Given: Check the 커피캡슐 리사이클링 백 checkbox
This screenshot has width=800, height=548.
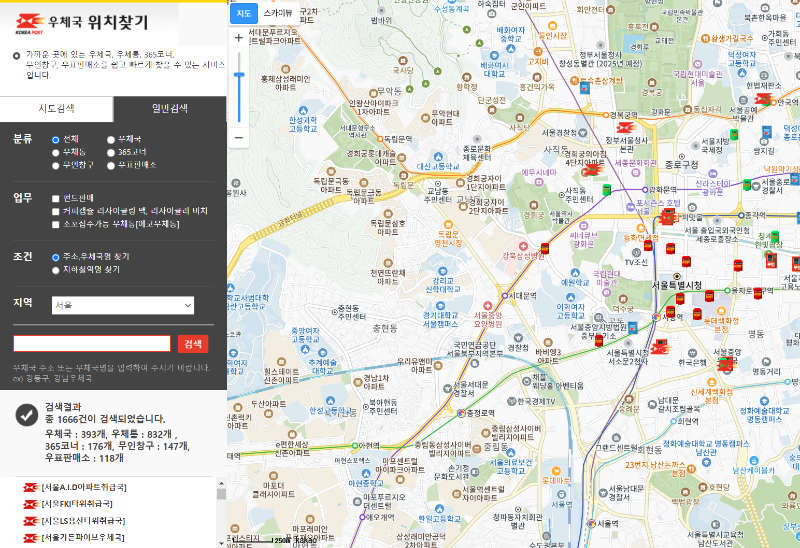Looking at the screenshot, I should (x=56, y=211).
